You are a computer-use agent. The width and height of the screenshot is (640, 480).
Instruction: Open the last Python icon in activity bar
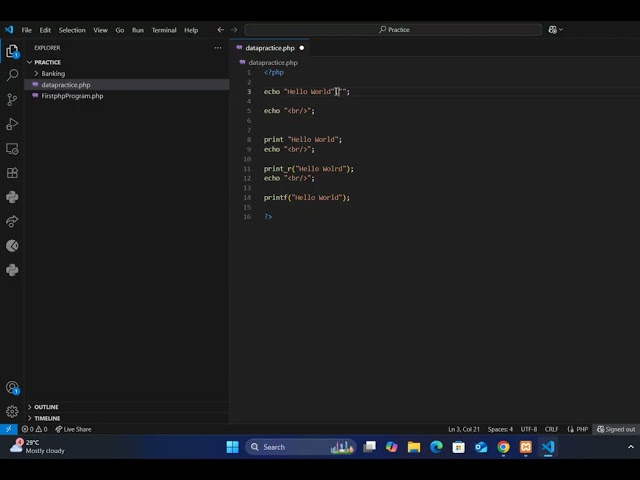12,270
